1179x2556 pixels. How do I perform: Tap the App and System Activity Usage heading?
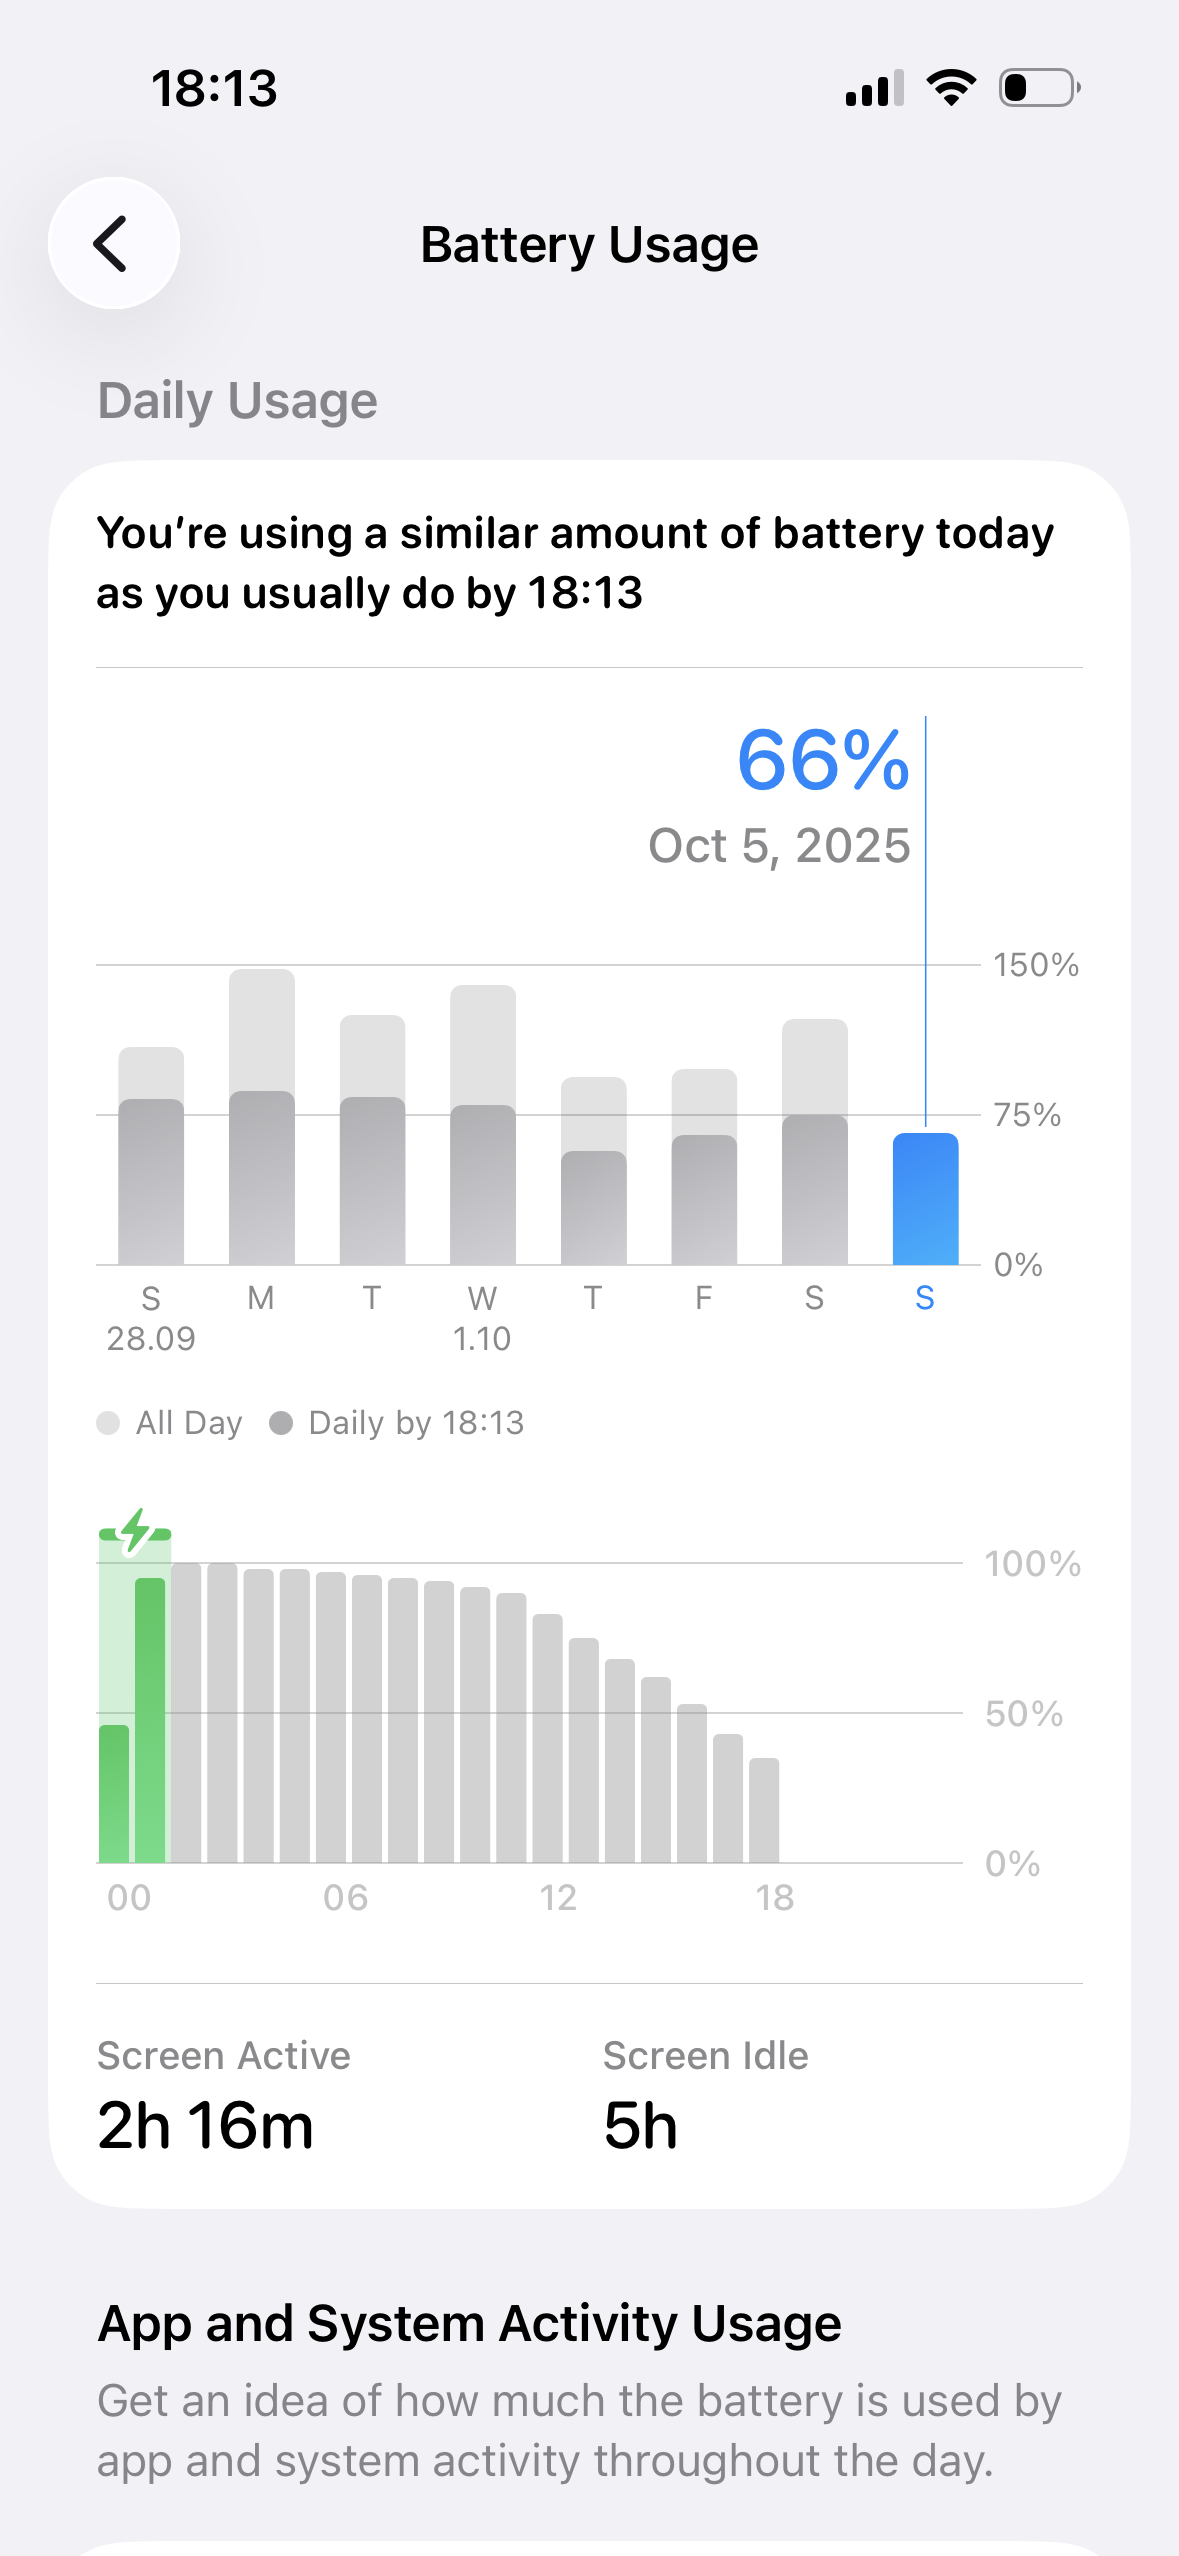[x=469, y=2323]
